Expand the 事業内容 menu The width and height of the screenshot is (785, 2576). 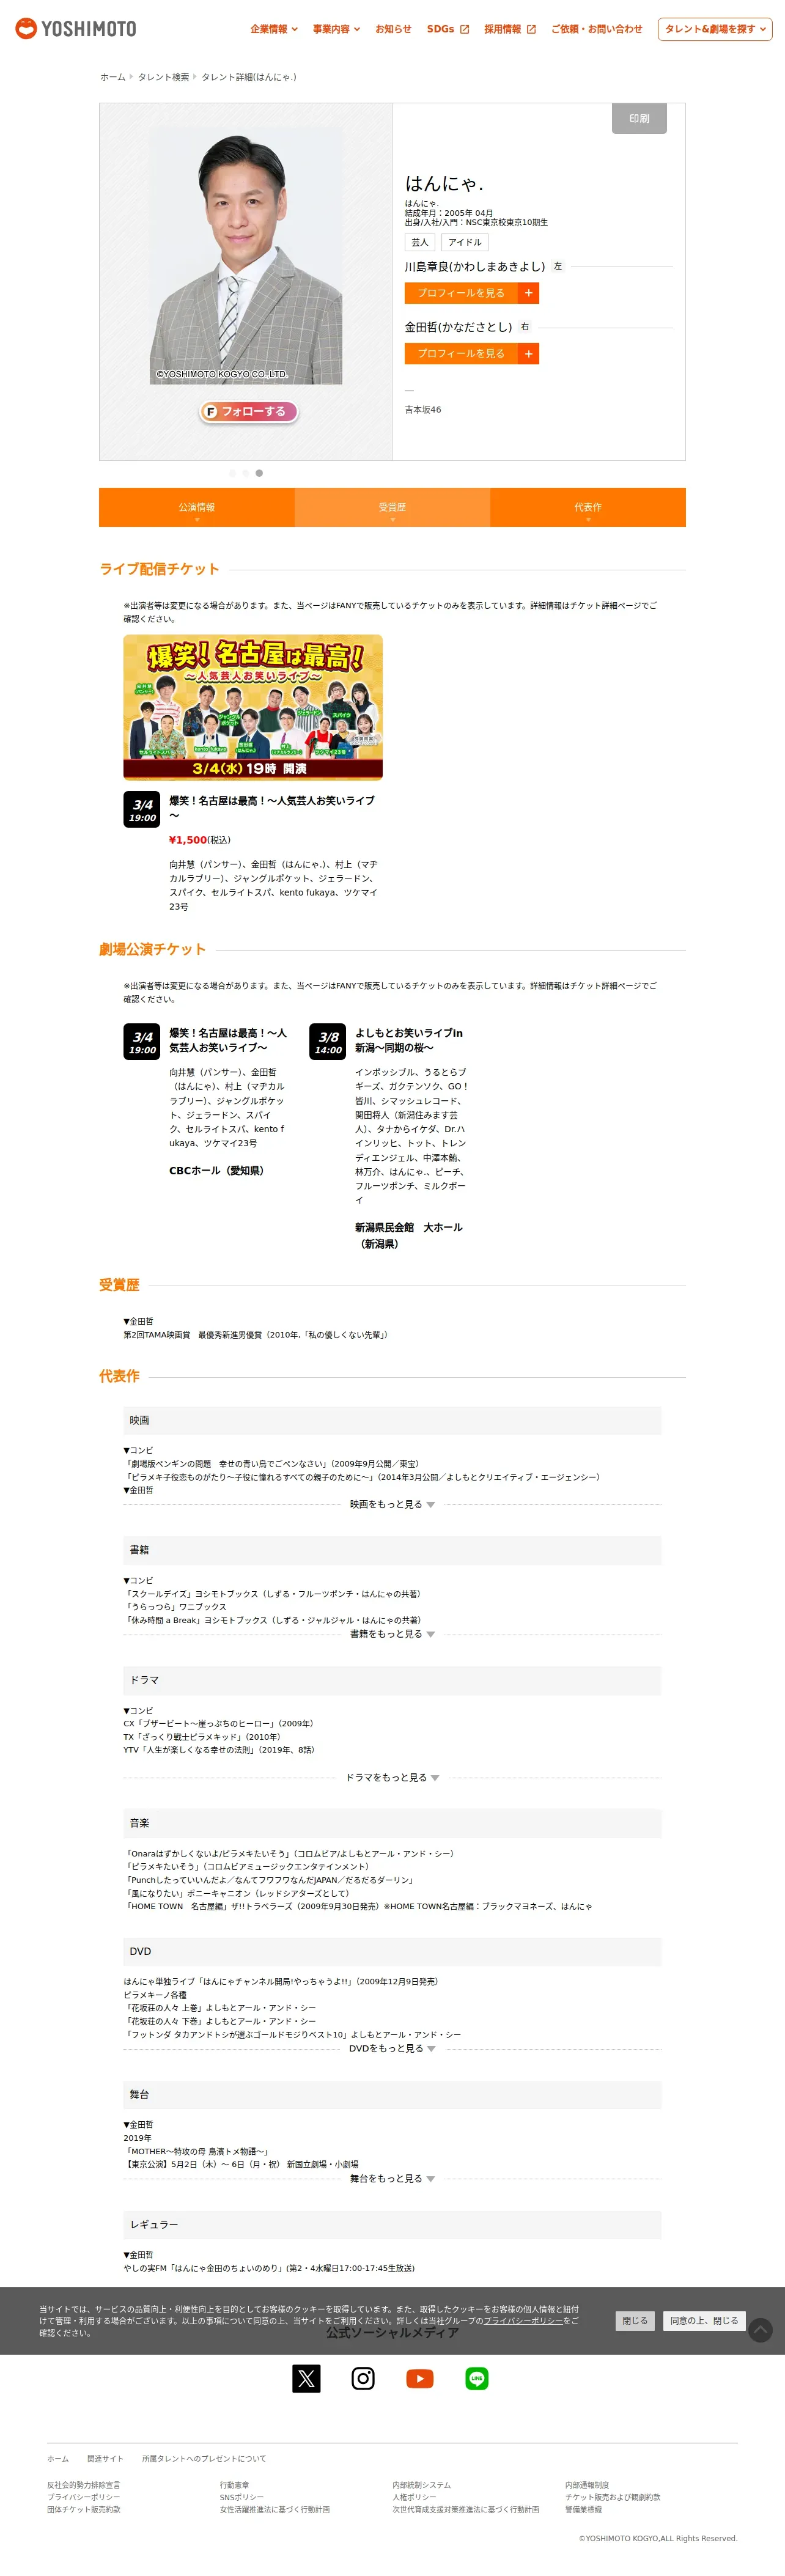pyautogui.click(x=336, y=29)
